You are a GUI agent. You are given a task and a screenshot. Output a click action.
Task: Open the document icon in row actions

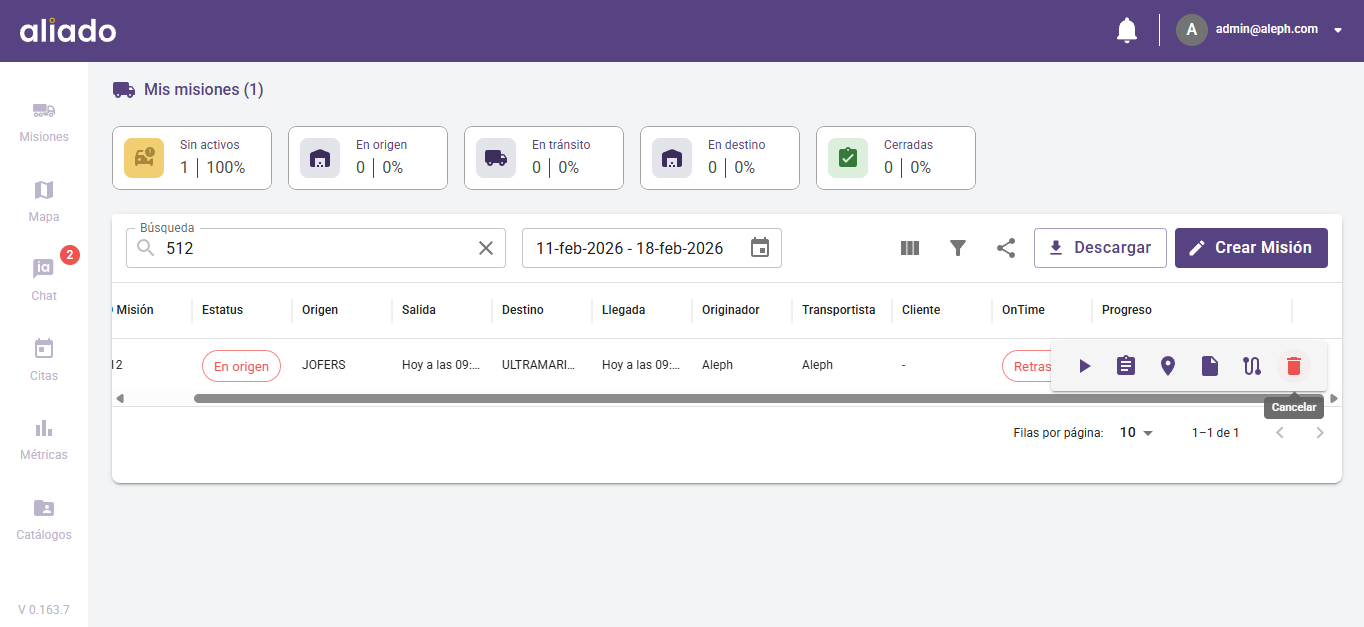[1210, 366]
